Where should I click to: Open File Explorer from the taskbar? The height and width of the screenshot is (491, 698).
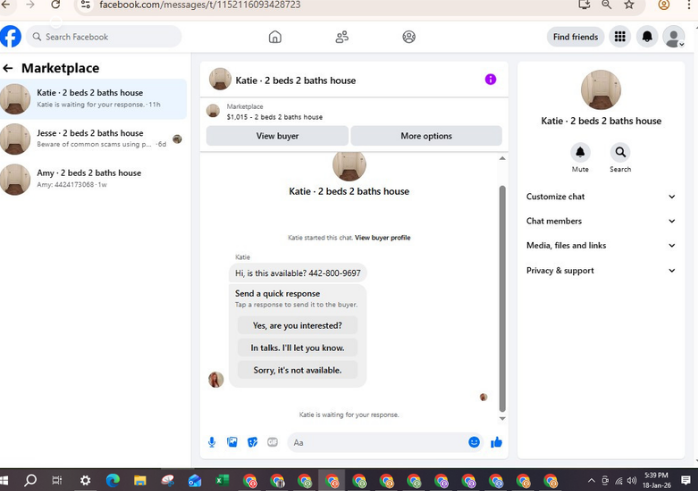[x=140, y=480]
